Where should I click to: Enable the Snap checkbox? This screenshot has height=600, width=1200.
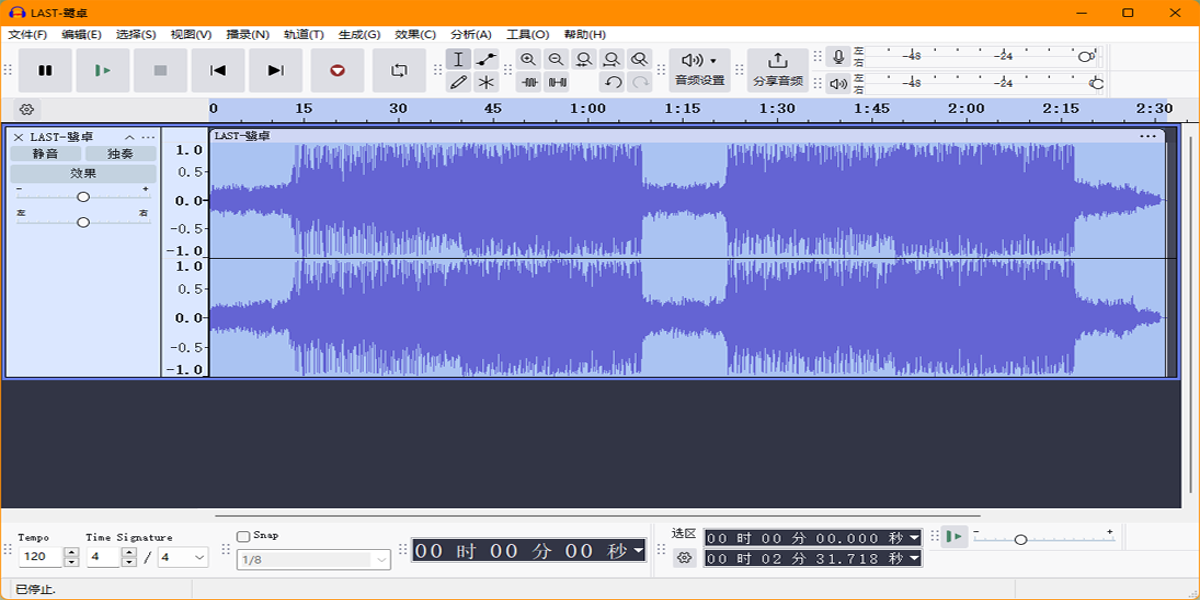[243, 535]
